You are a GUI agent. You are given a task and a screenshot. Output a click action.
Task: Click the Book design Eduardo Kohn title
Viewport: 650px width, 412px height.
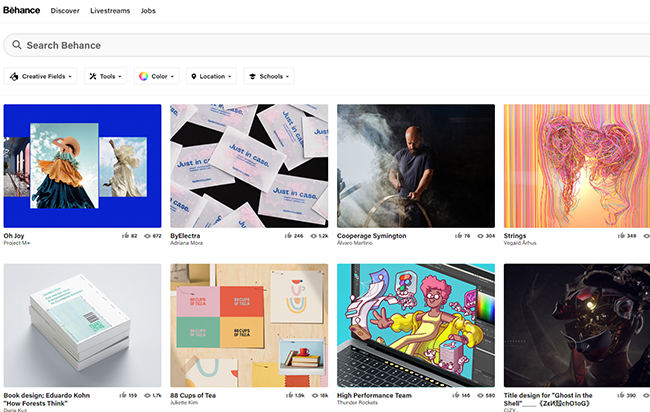[47, 399]
